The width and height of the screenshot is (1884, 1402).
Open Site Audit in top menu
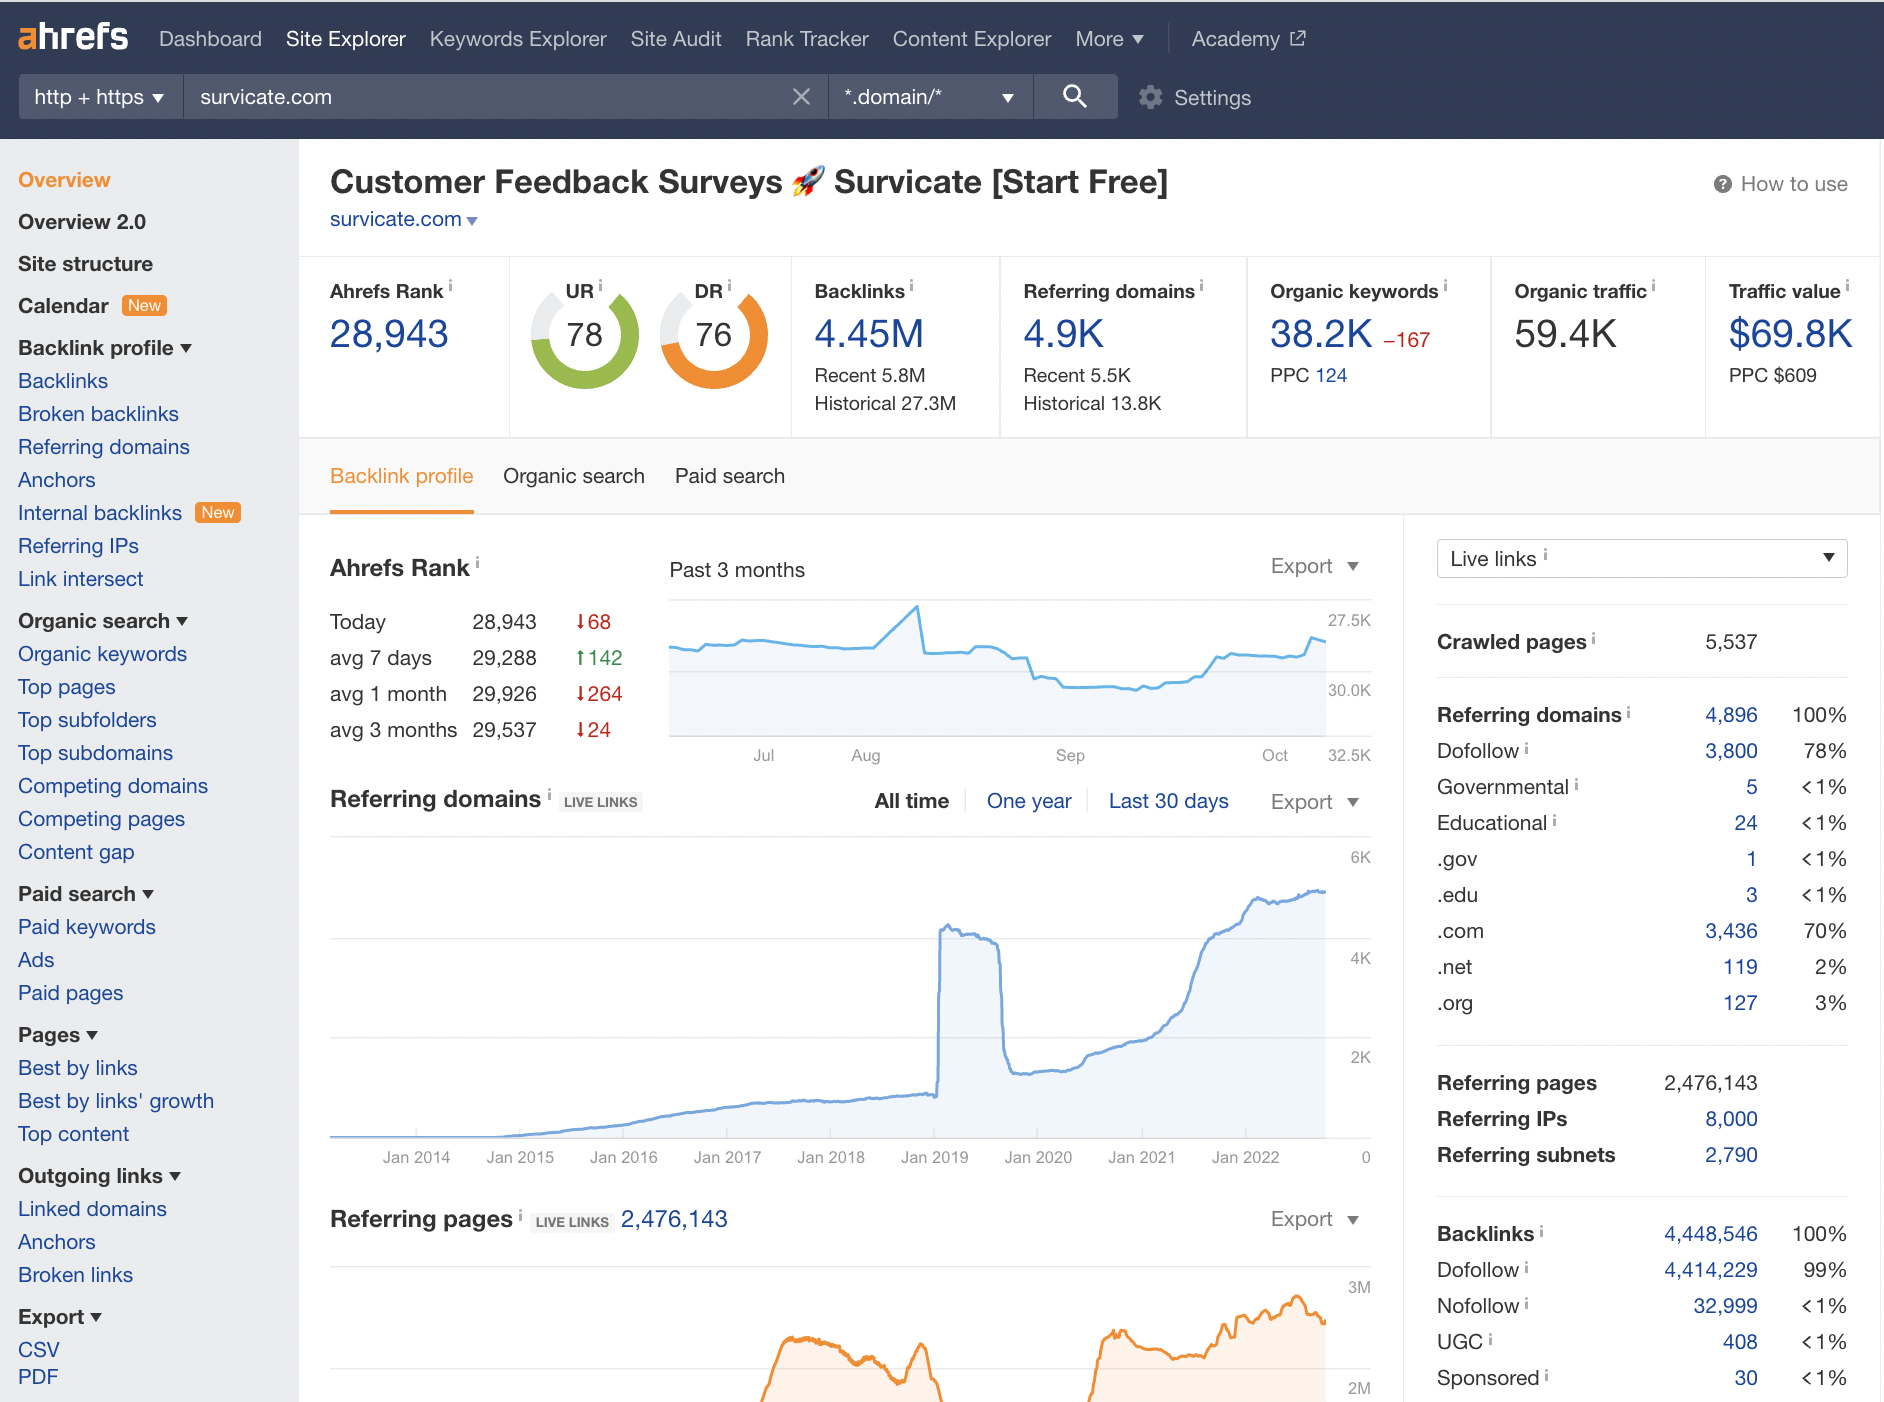675,39
